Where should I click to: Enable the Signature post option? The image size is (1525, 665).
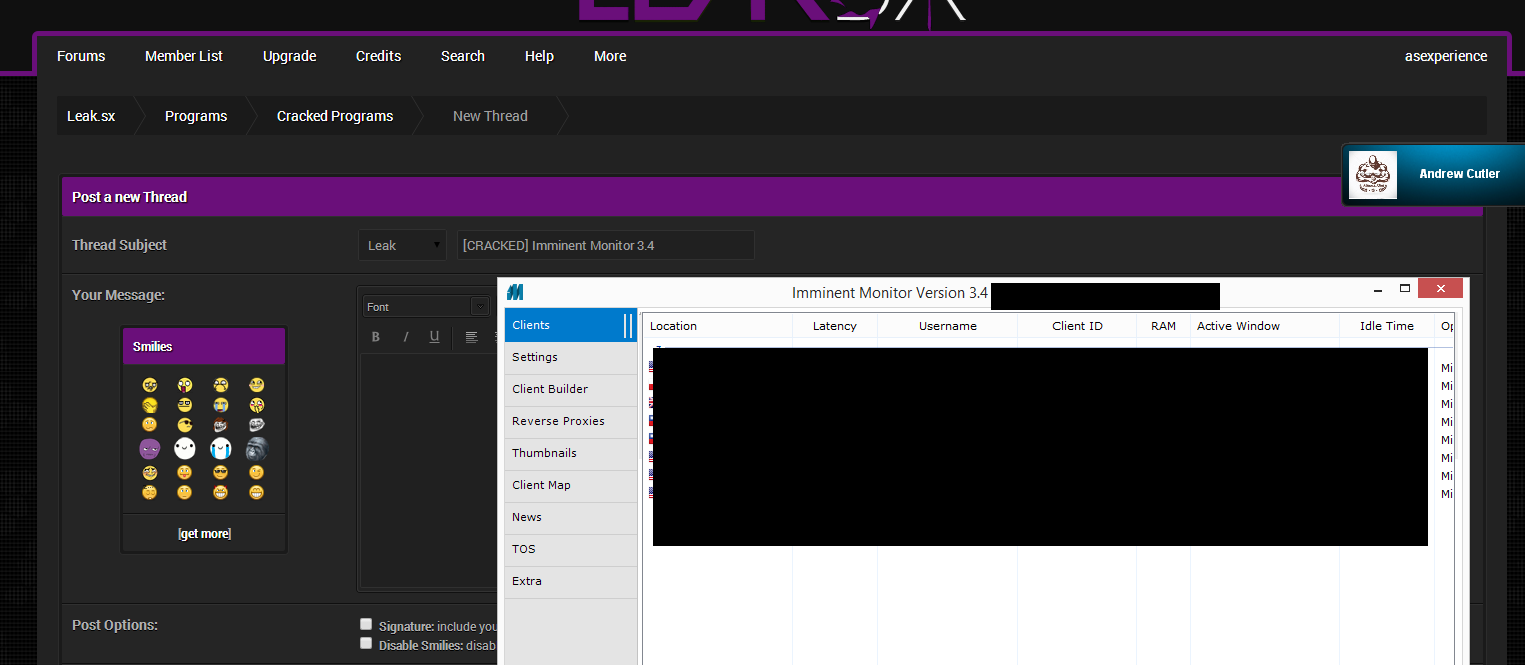(366, 624)
